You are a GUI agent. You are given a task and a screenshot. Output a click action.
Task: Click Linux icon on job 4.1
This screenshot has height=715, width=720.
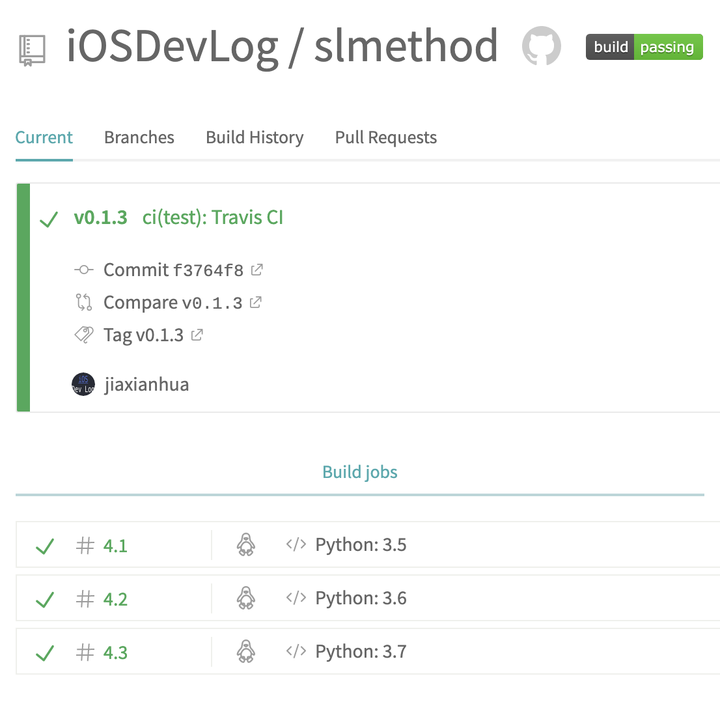pyautogui.click(x=245, y=545)
